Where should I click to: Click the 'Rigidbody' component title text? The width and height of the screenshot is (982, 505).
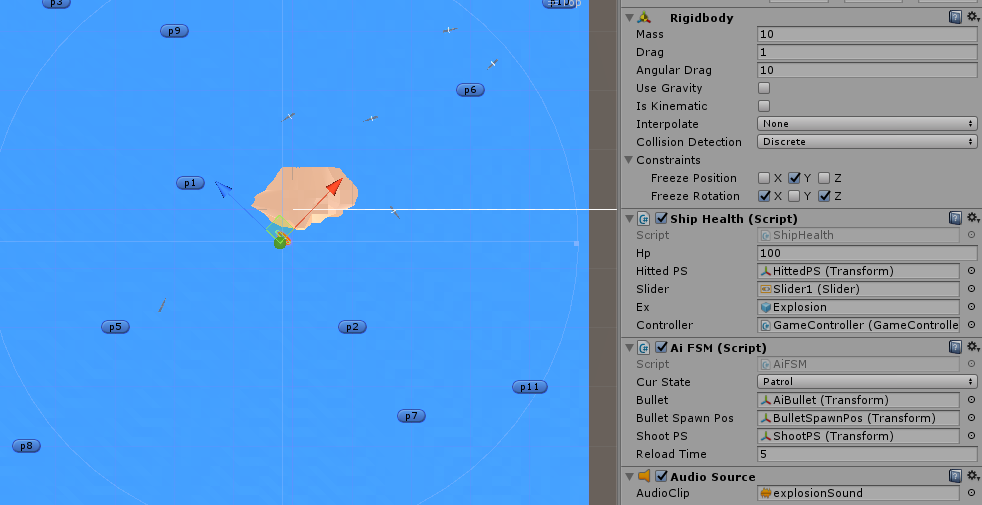[x=701, y=18]
